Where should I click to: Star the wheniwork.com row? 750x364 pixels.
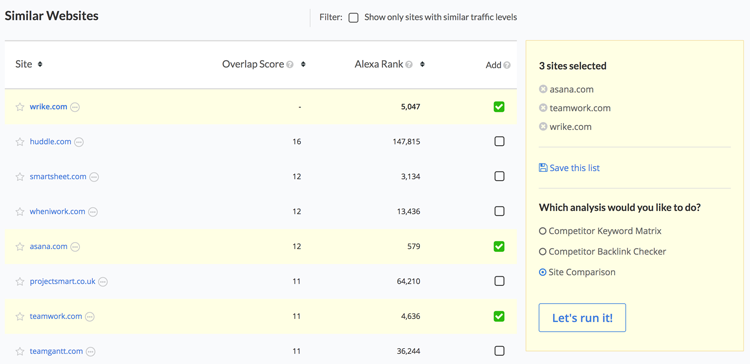(x=20, y=212)
